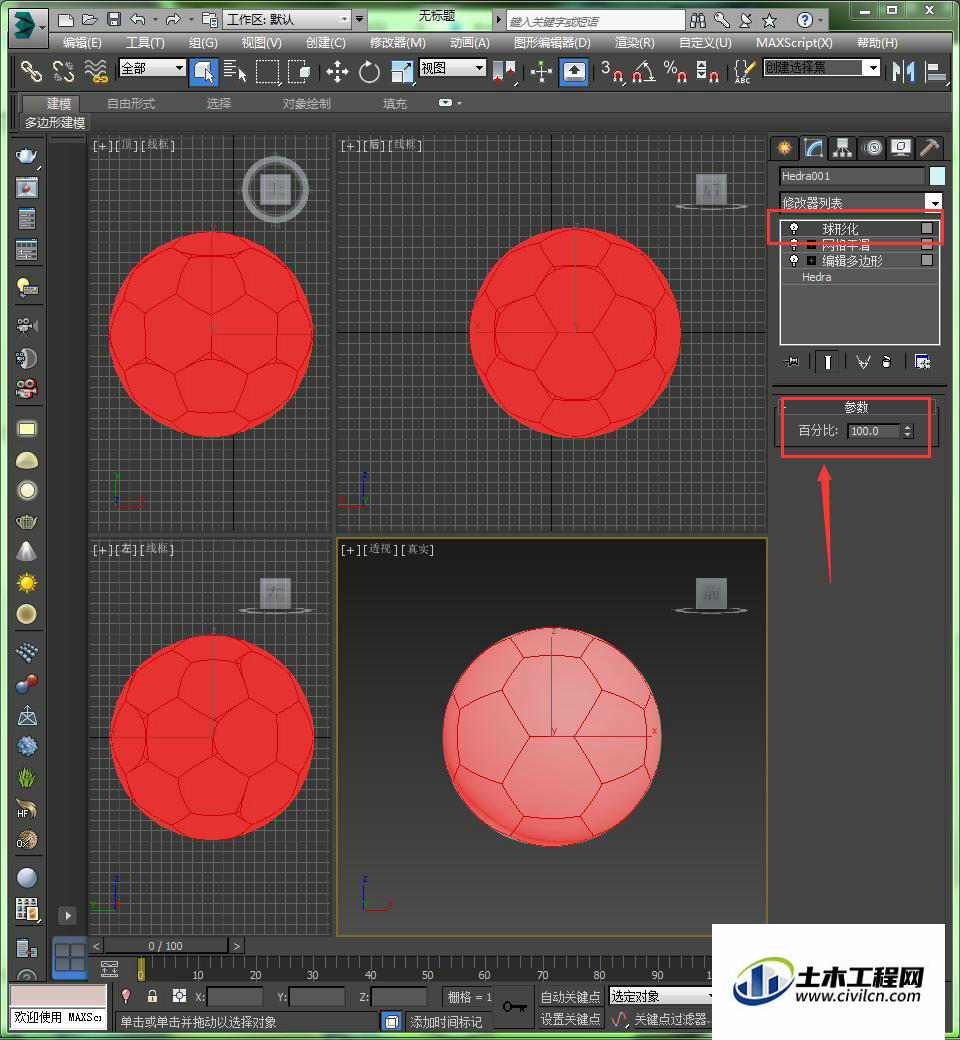
Task: Collapse the 参数 rollout header
Action: click(856, 407)
